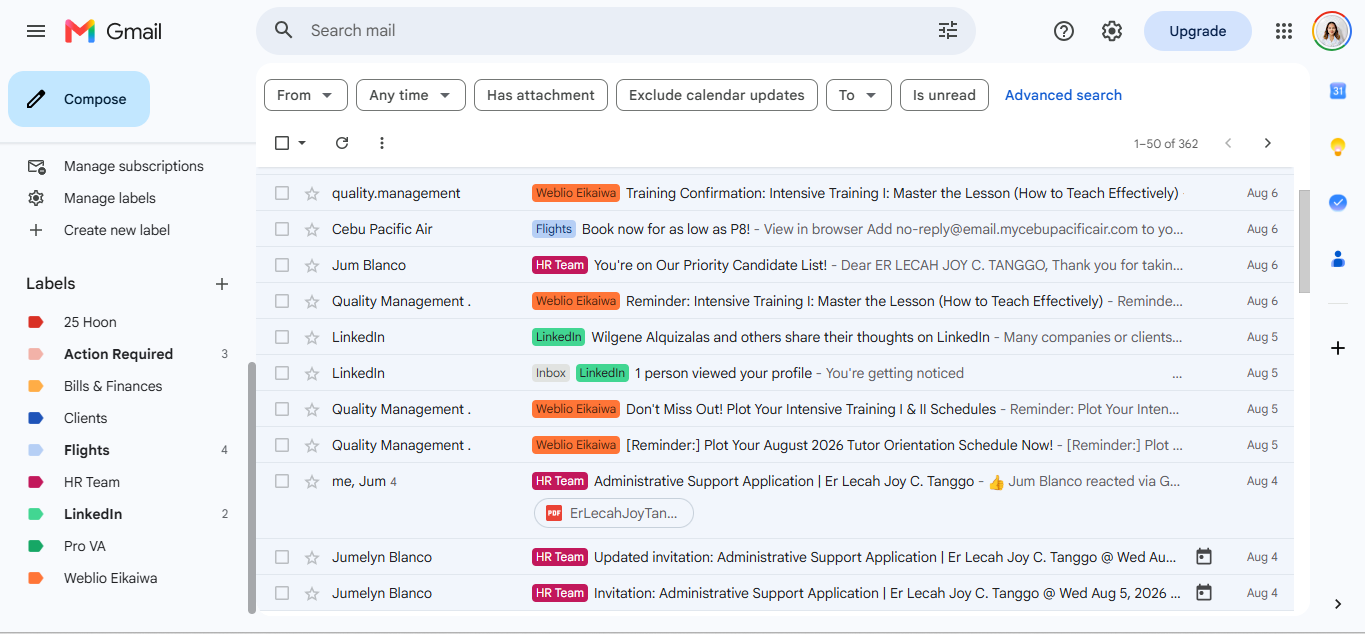The height and width of the screenshot is (634, 1365).
Task: Tick the checkbox for Jum Blanco email
Action: [282, 265]
